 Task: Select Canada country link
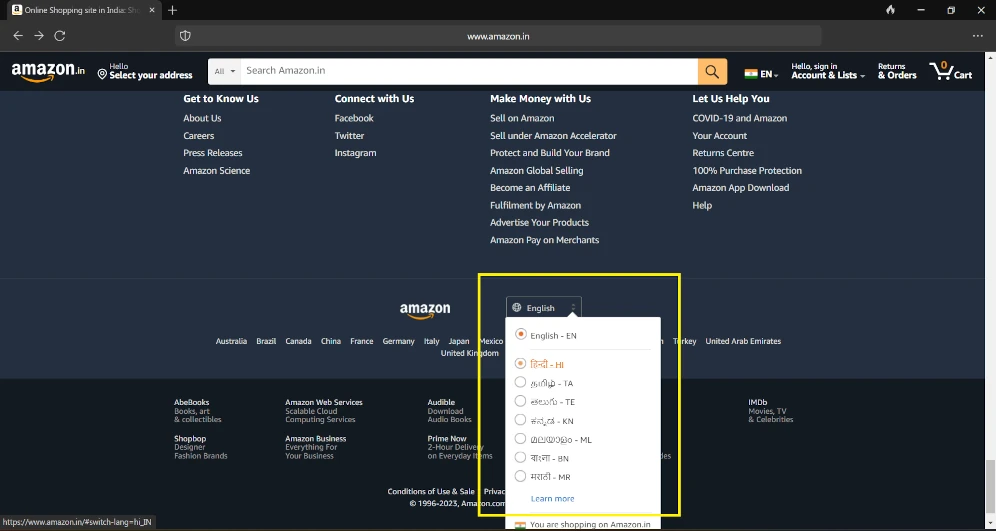299,341
